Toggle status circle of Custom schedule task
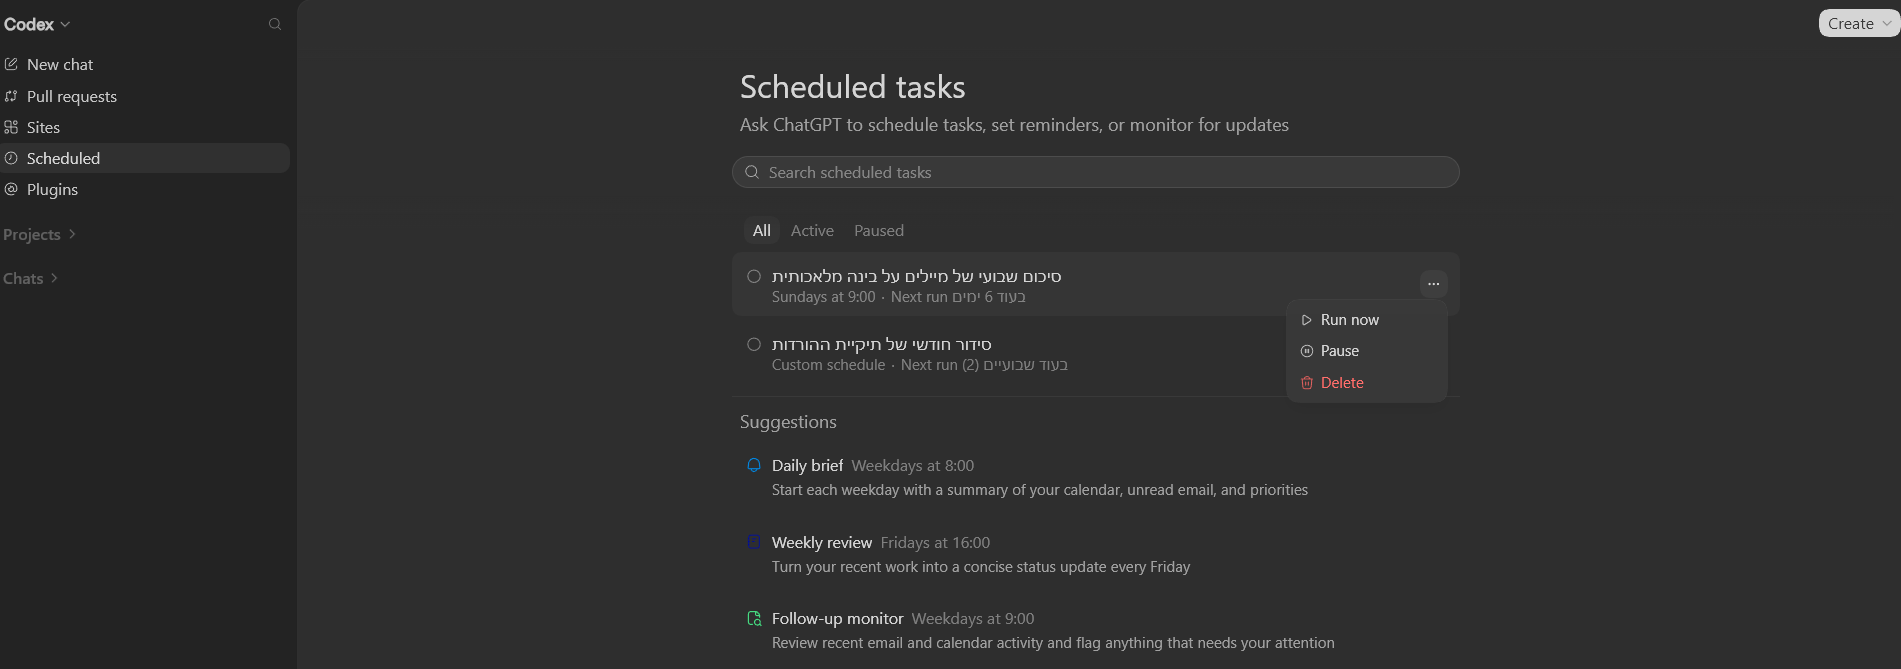Screen dimensions: 1901x669 point(754,344)
